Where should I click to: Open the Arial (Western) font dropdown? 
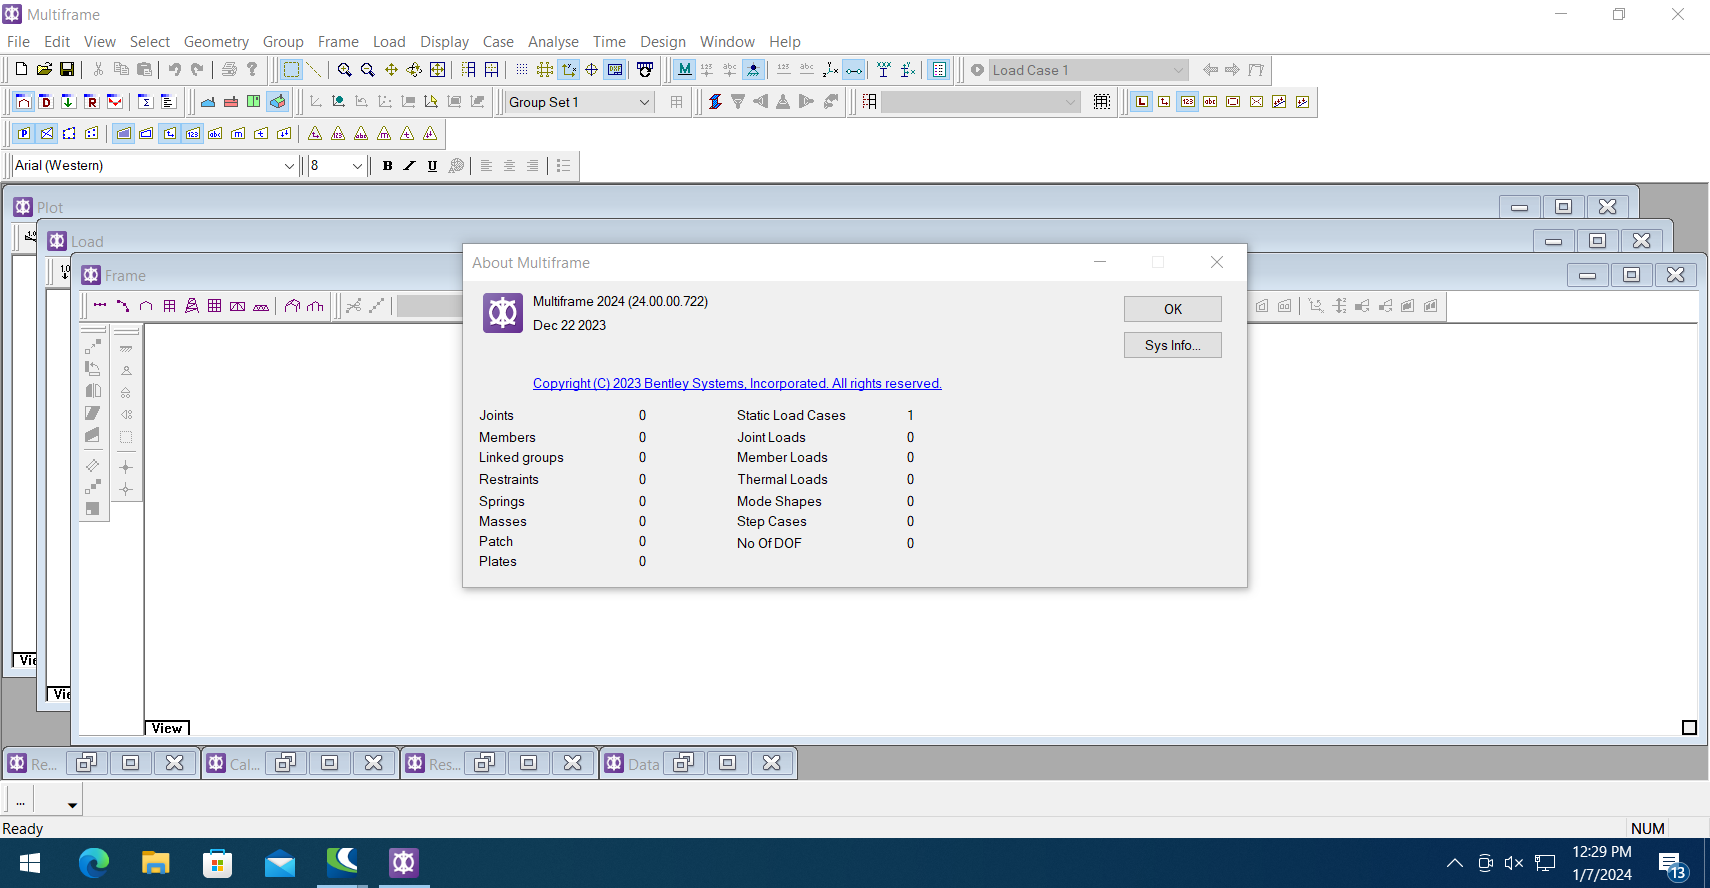tap(289, 166)
